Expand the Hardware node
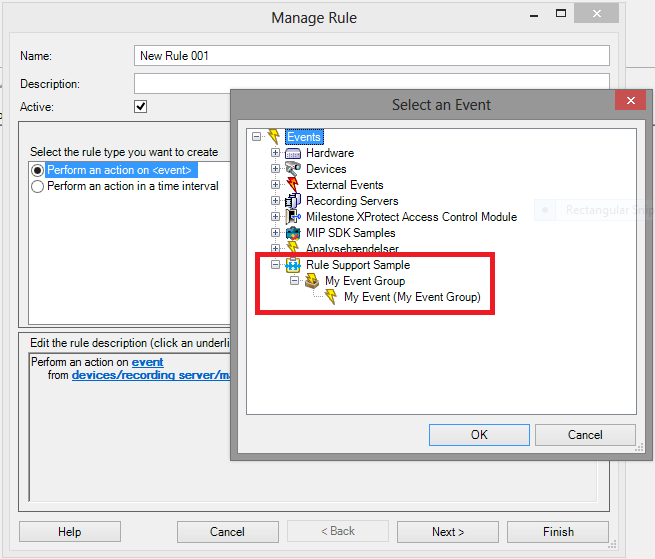Image resolution: width=655 pixels, height=559 pixels. click(275, 152)
